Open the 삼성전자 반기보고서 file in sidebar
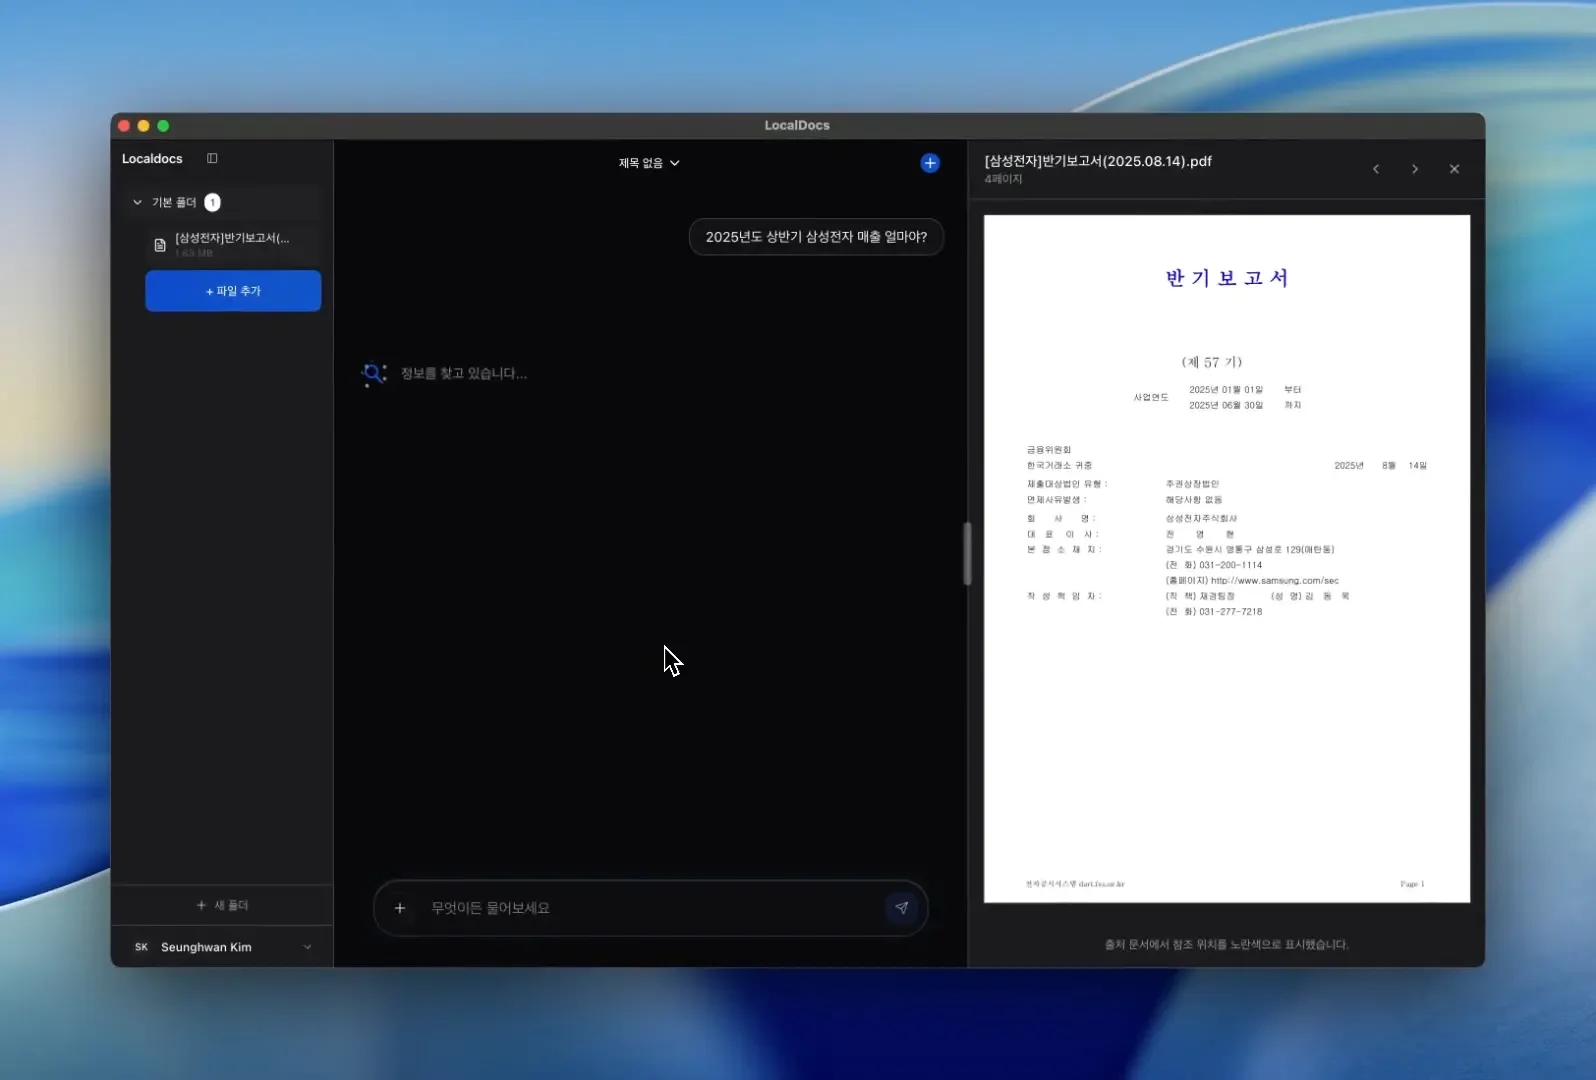1596x1080 pixels. [232, 239]
